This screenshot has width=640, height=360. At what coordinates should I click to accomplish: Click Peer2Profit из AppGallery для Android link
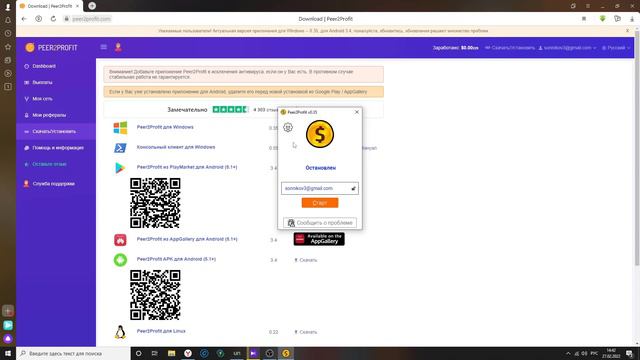point(187,239)
